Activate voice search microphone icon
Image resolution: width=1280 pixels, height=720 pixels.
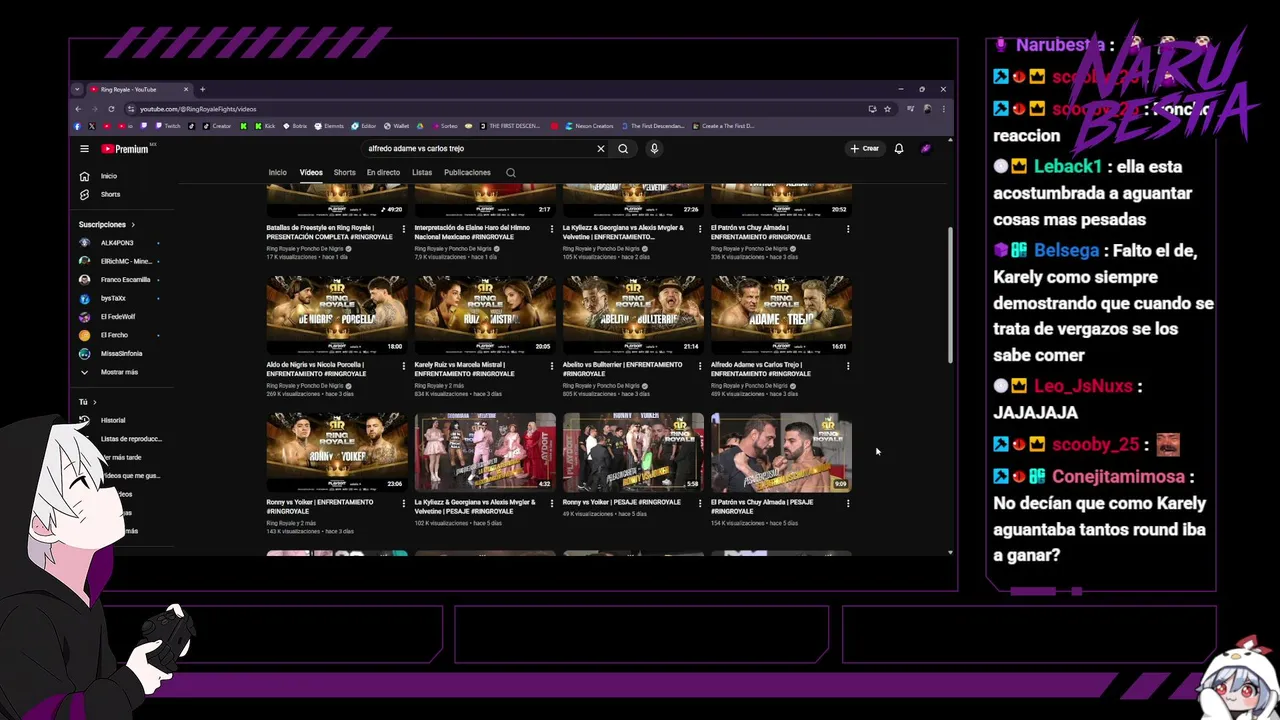coord(654,149)
